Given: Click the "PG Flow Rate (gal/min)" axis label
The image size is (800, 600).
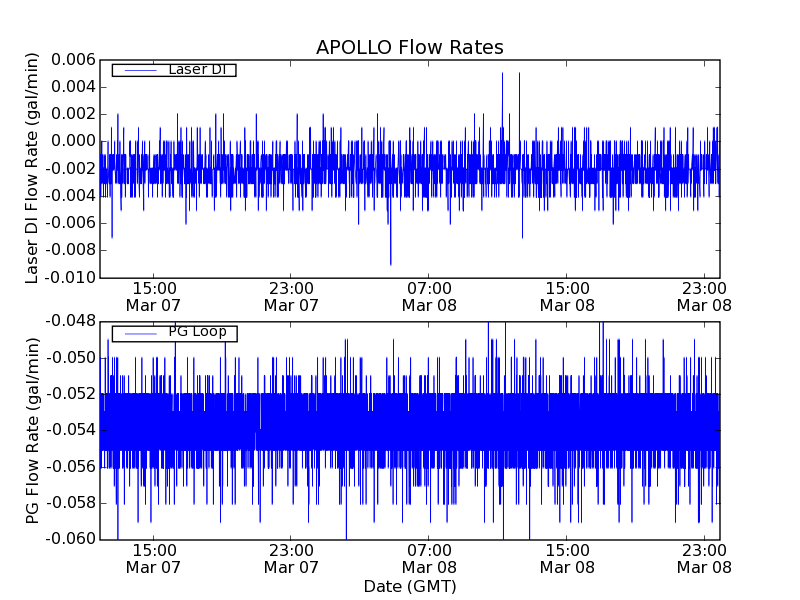Looking at the screenshot, I should coord(33,430).
